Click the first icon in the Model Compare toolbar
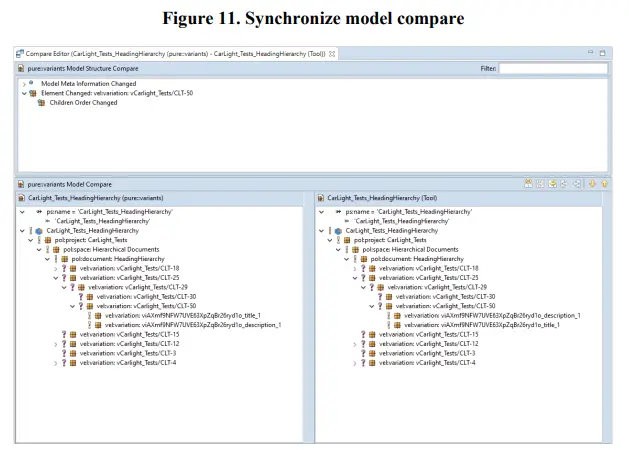Screen dimensions: 629x450 528,184
